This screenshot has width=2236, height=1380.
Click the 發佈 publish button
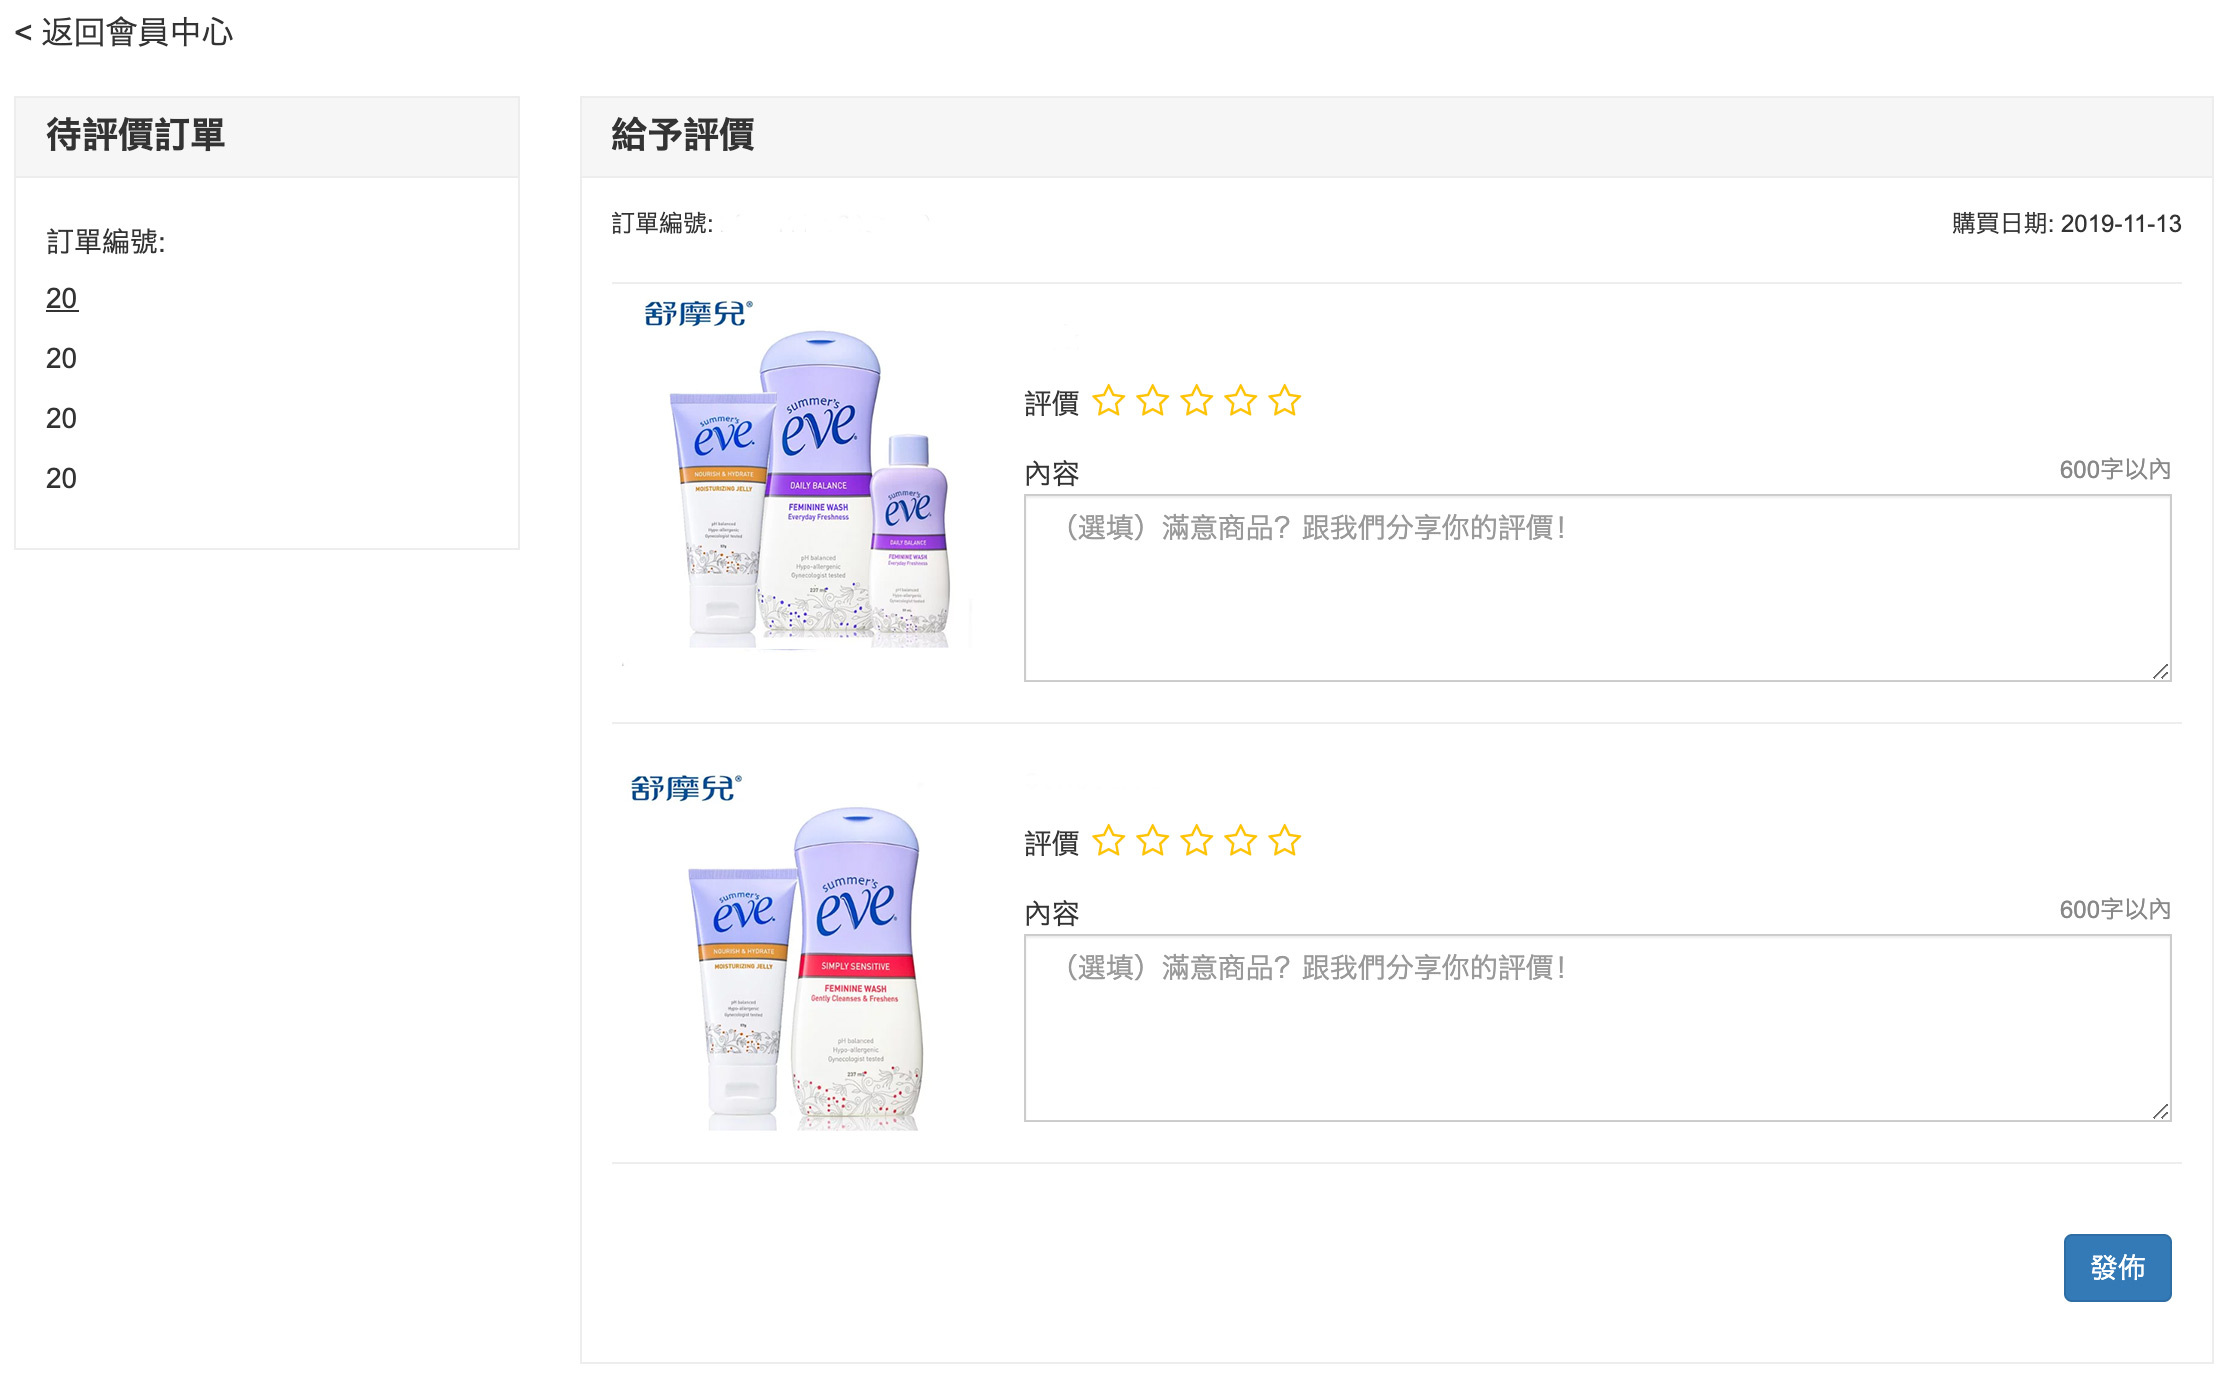2116,1267
